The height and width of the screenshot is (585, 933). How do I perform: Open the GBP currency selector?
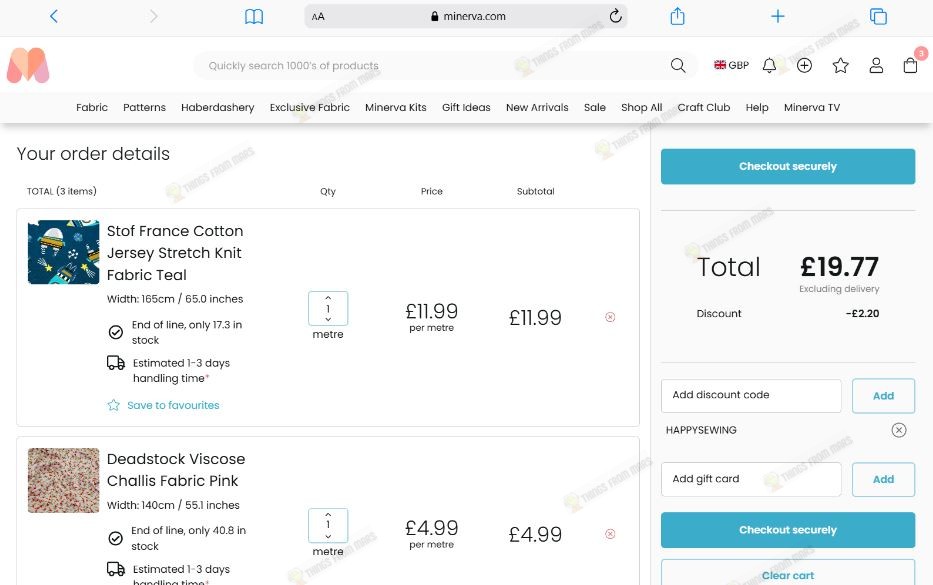pyautogui.click(x=731, y=65)
